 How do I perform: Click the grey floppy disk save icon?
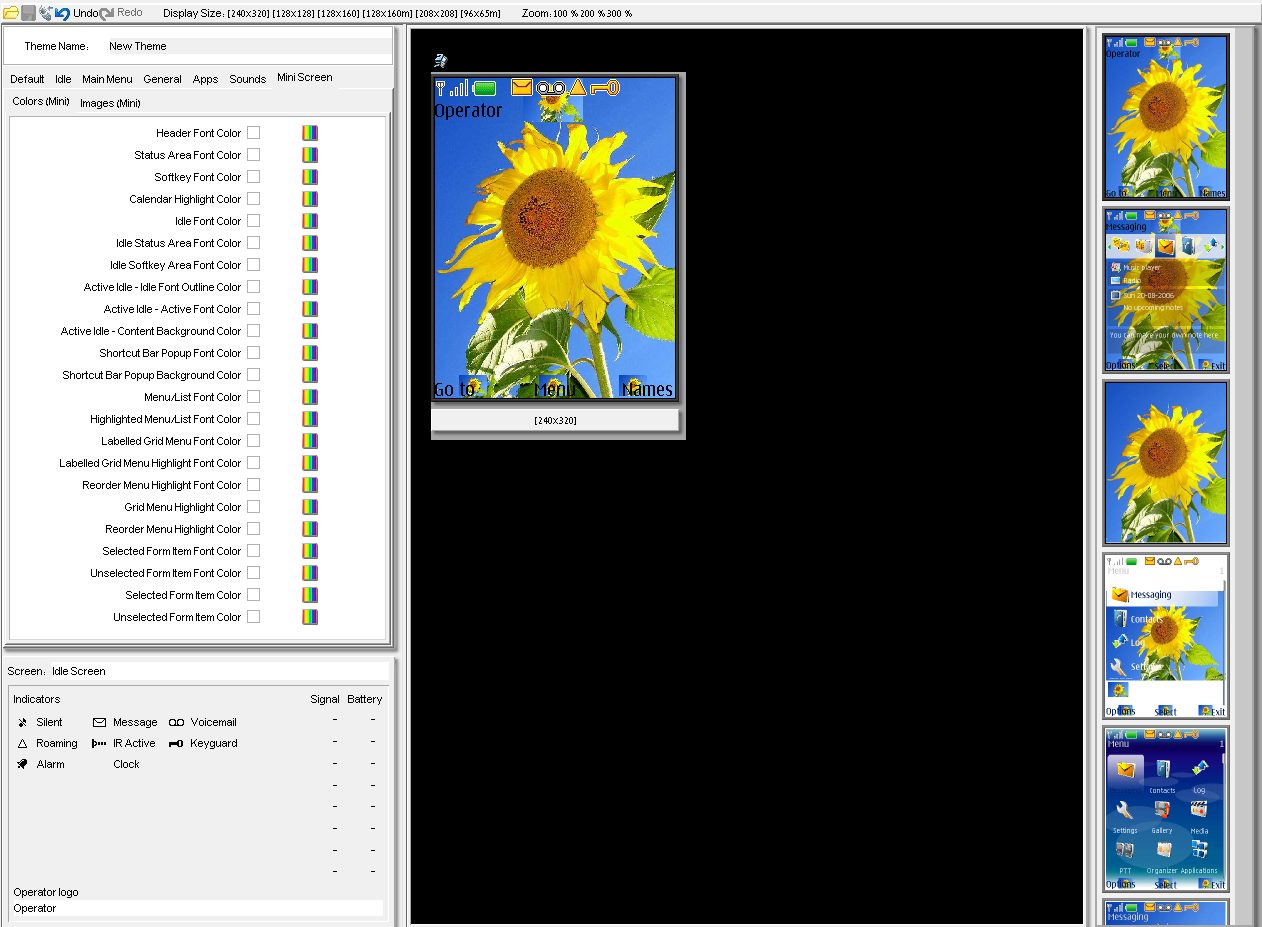pyautogui.click(x=29, y=13)
